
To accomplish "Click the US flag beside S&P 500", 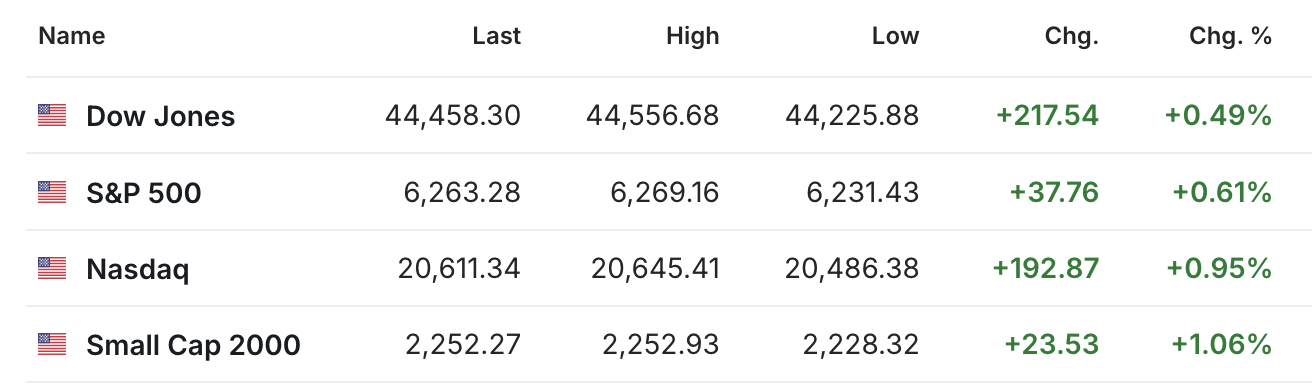I will click(x=52, y=192).
